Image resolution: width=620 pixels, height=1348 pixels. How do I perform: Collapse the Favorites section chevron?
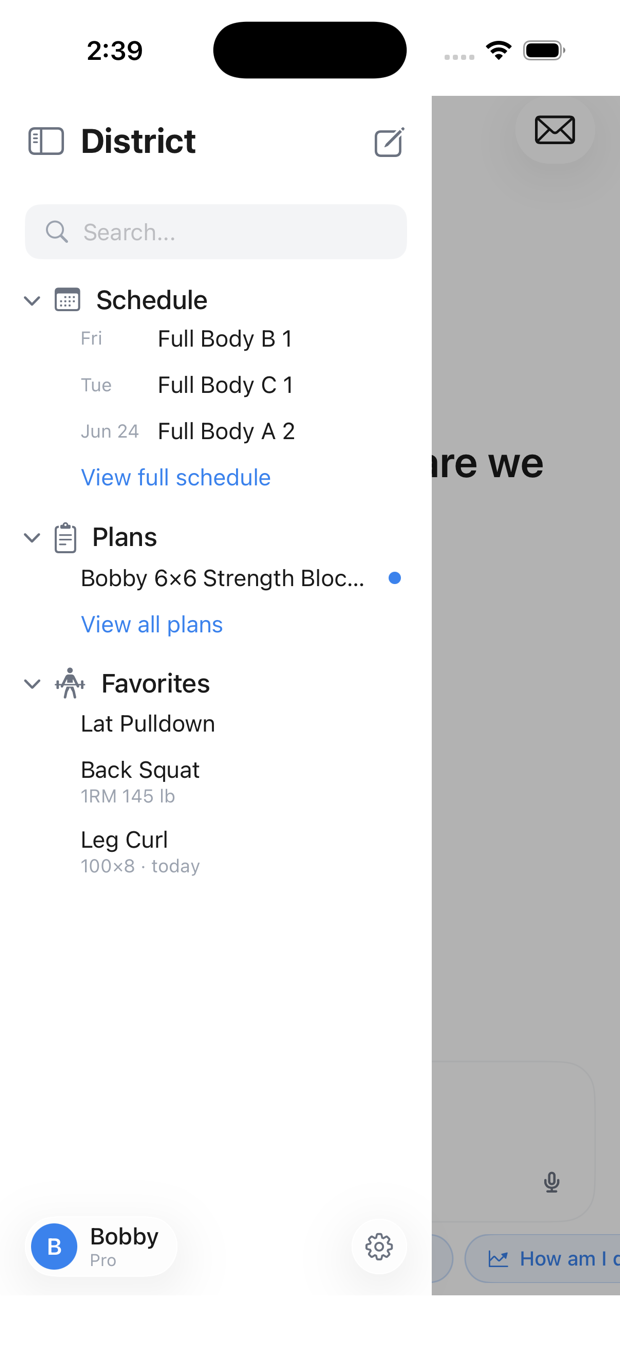(32, 684)
